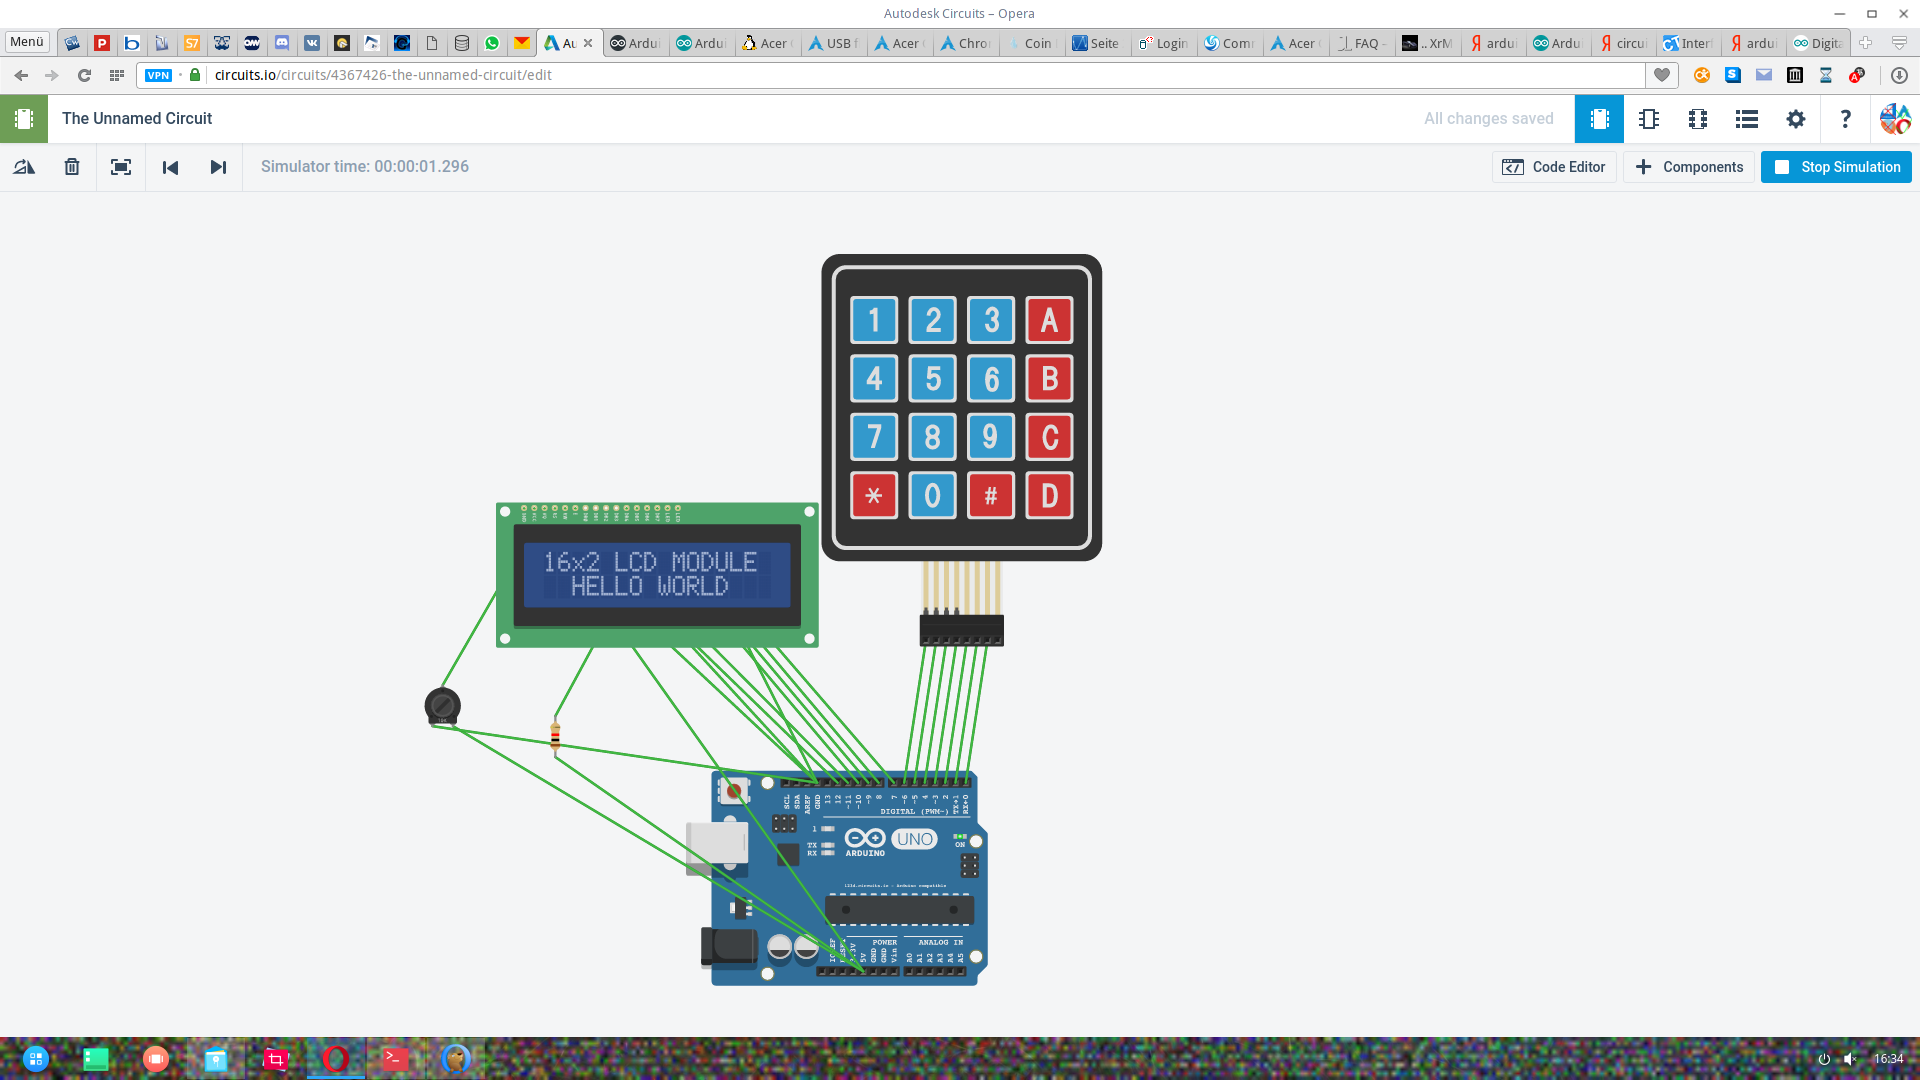Open the Components panel

click(x=1689, y=167)
